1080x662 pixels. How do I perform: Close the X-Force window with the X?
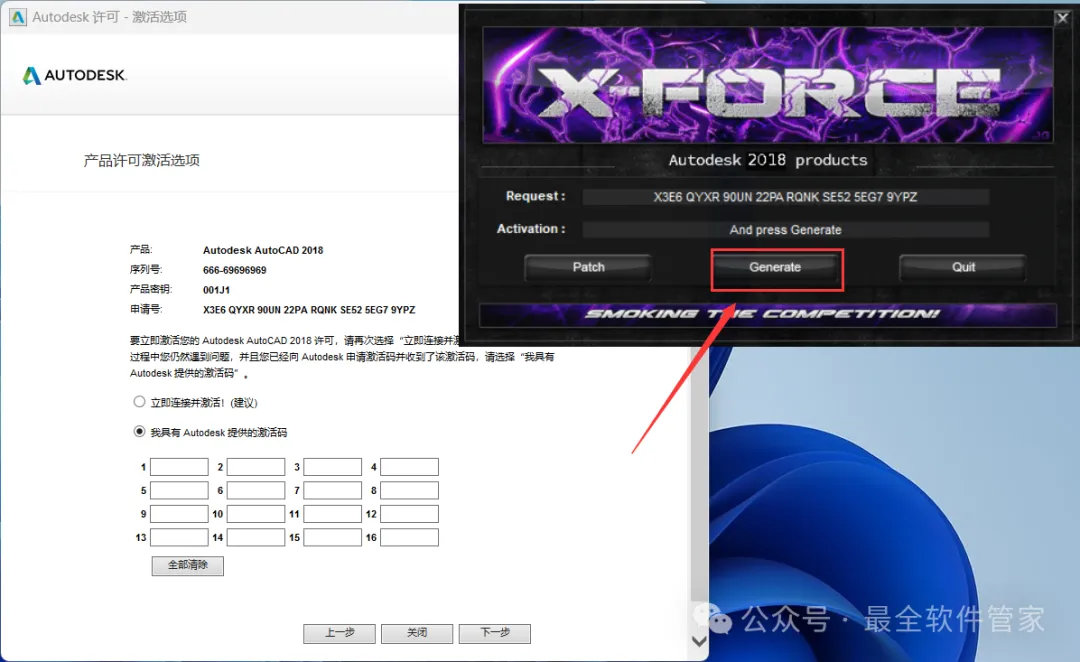coord(1062,18)
